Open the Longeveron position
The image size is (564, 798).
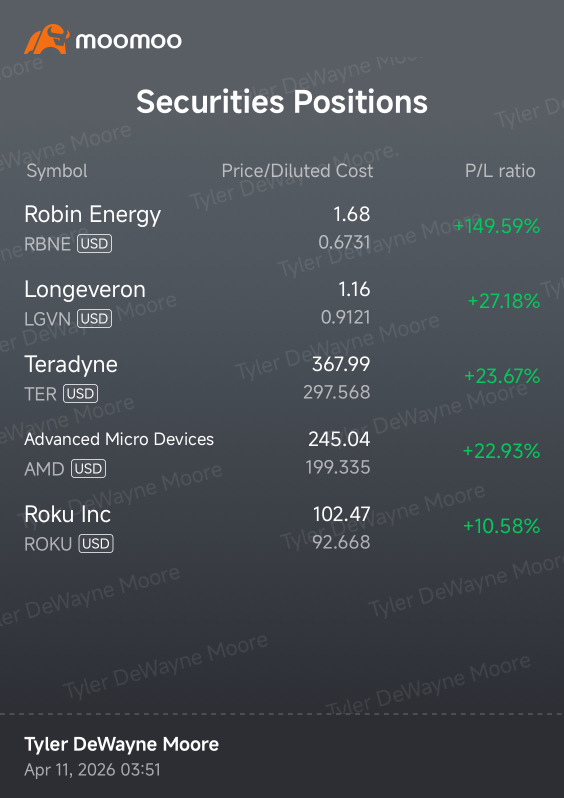[x=282, y=303]
